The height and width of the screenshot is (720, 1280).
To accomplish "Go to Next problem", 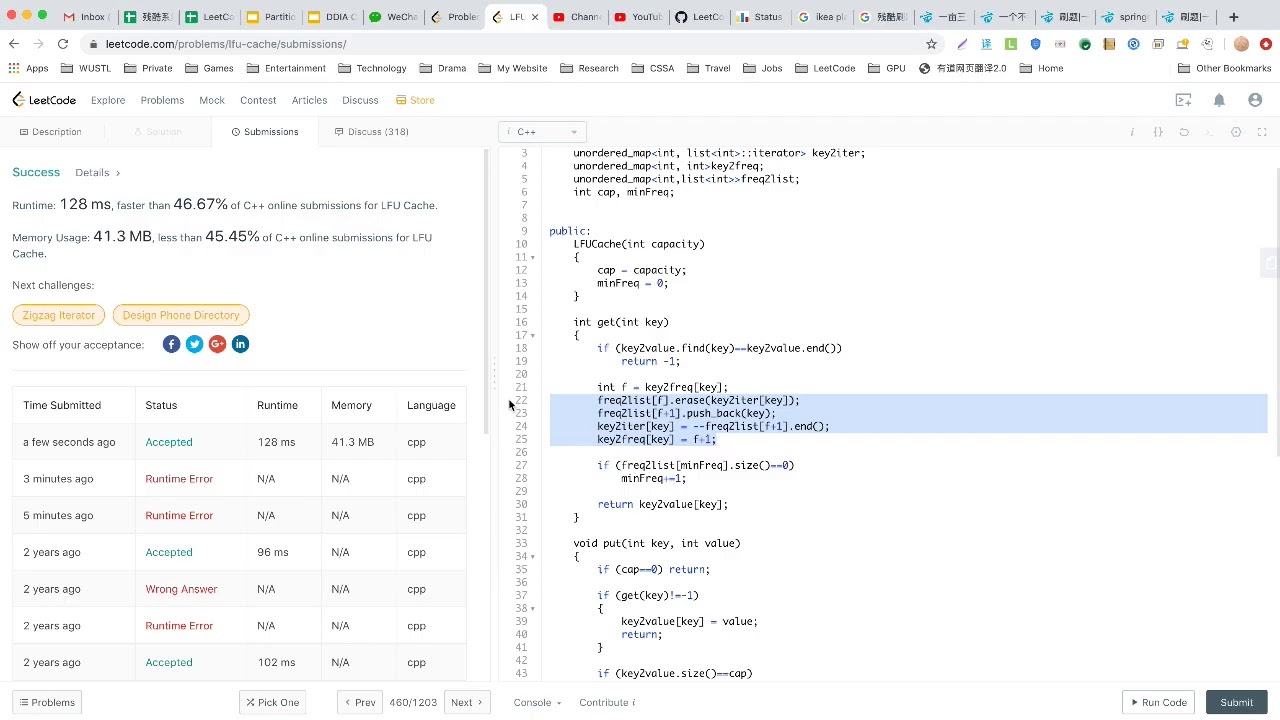I will click(467, 702).
